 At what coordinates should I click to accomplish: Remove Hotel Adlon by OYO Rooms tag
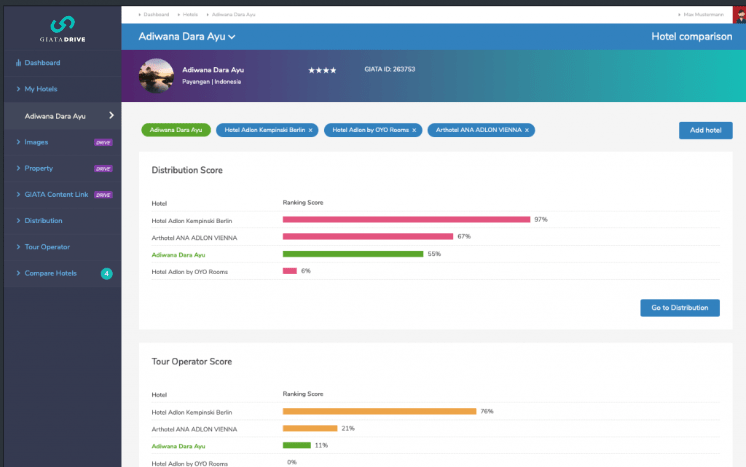click(414, 130)
